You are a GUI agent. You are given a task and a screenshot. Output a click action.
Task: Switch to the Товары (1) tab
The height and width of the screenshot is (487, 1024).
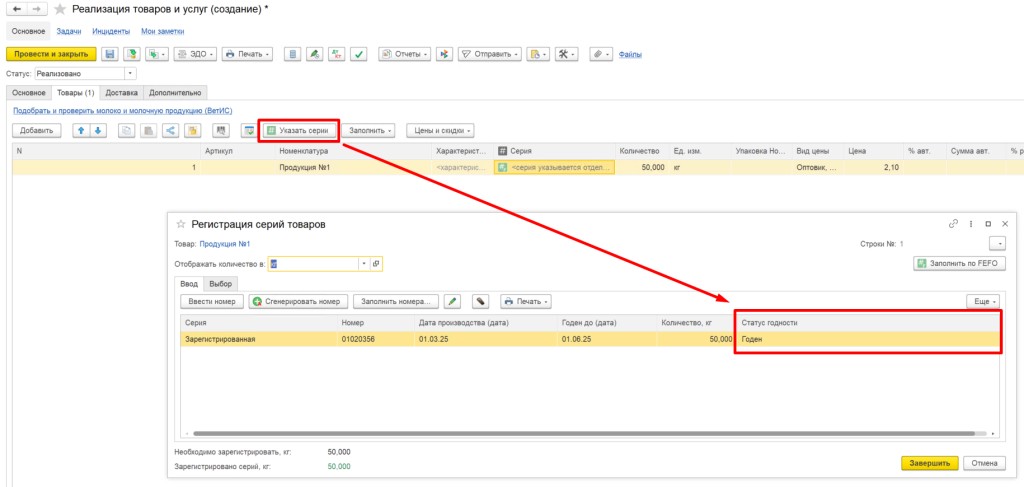[75, 93]
